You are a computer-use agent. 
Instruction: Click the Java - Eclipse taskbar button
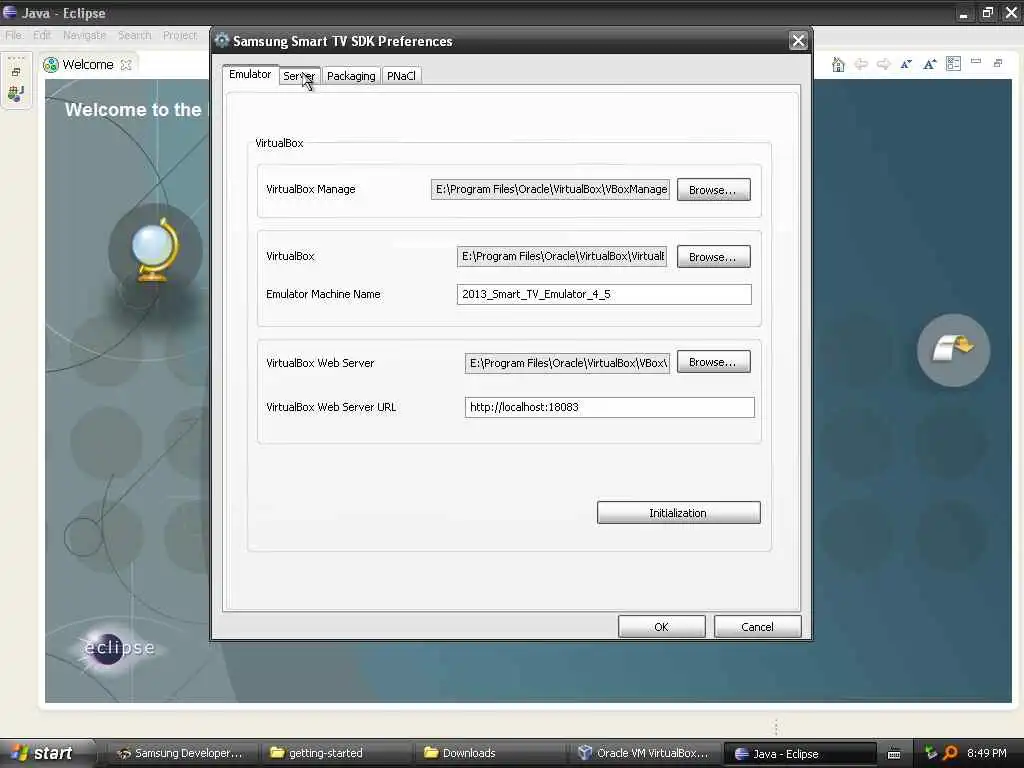coord(799,753)
